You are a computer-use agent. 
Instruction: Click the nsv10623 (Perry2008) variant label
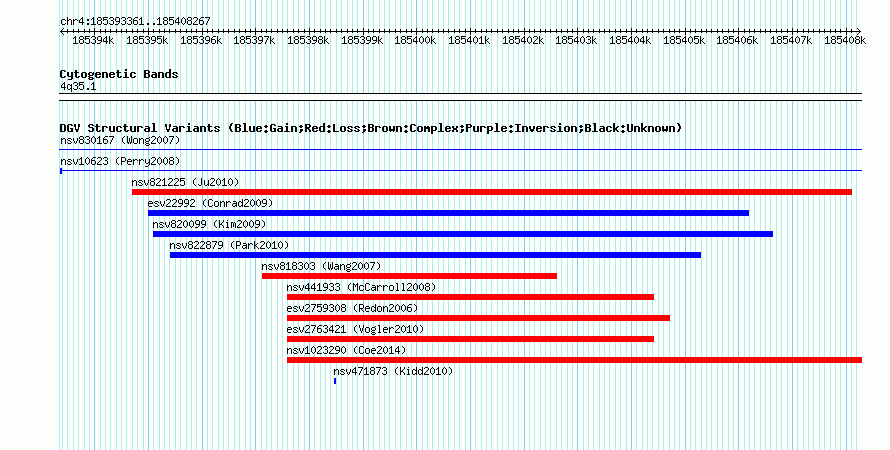coord(120,161)
